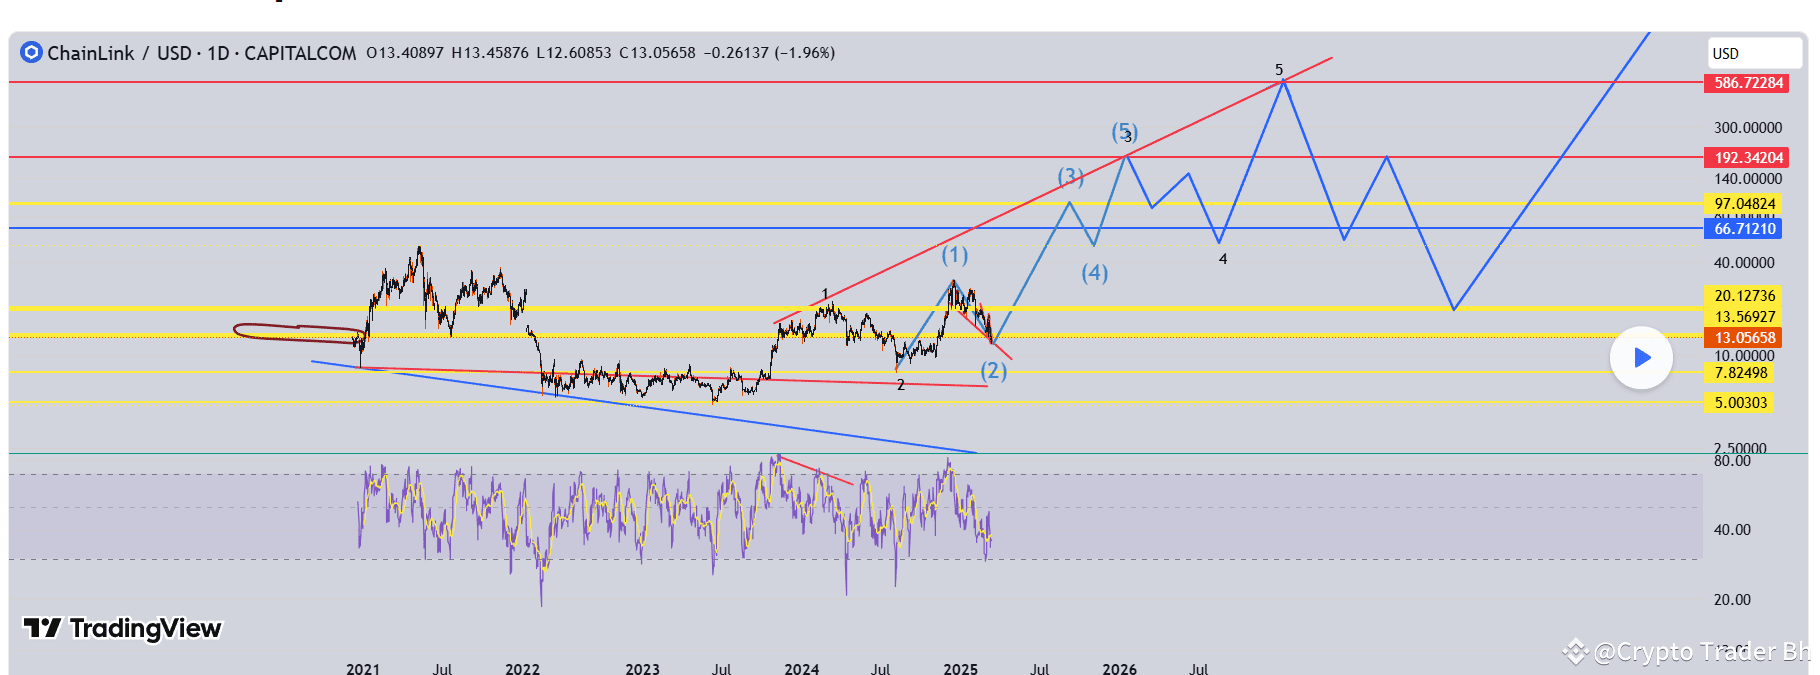Click the 7.82498 yellow price label
The height and width of the screenshot is (675, 1820).
[x=1741, y=373]
